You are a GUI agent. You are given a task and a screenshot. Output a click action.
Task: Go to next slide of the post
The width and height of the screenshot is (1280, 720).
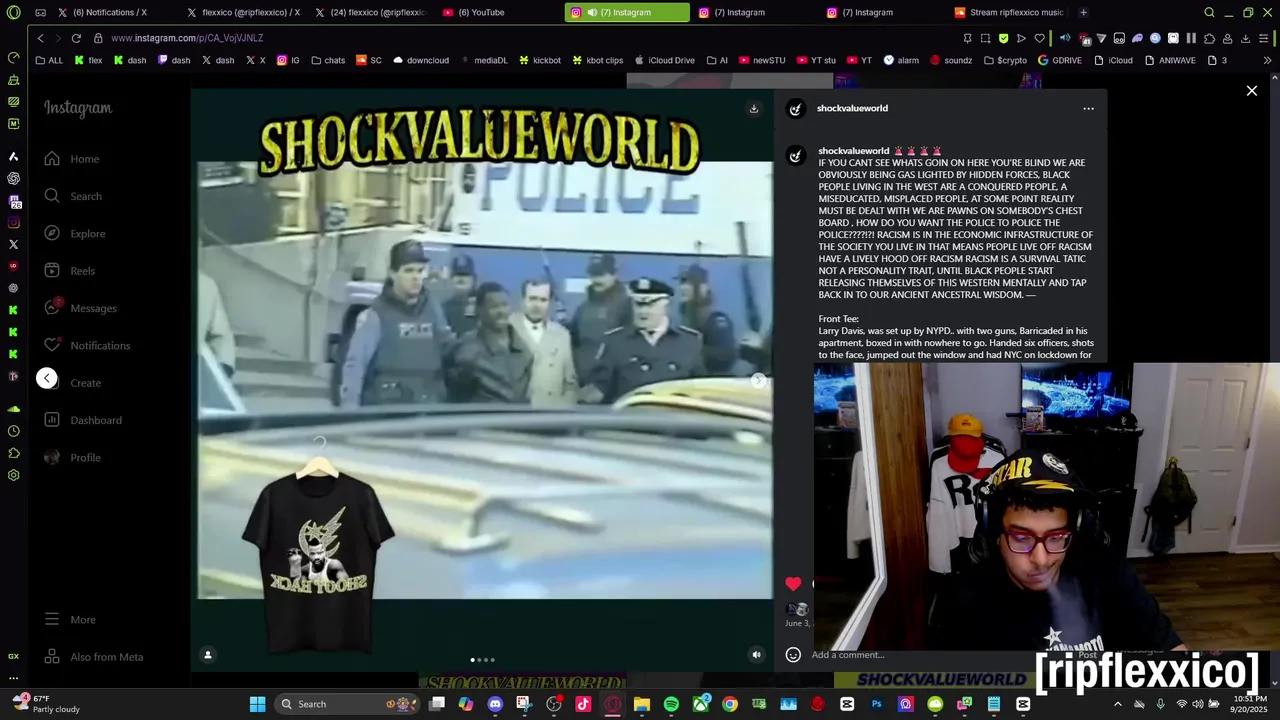[x=758, y=380]
